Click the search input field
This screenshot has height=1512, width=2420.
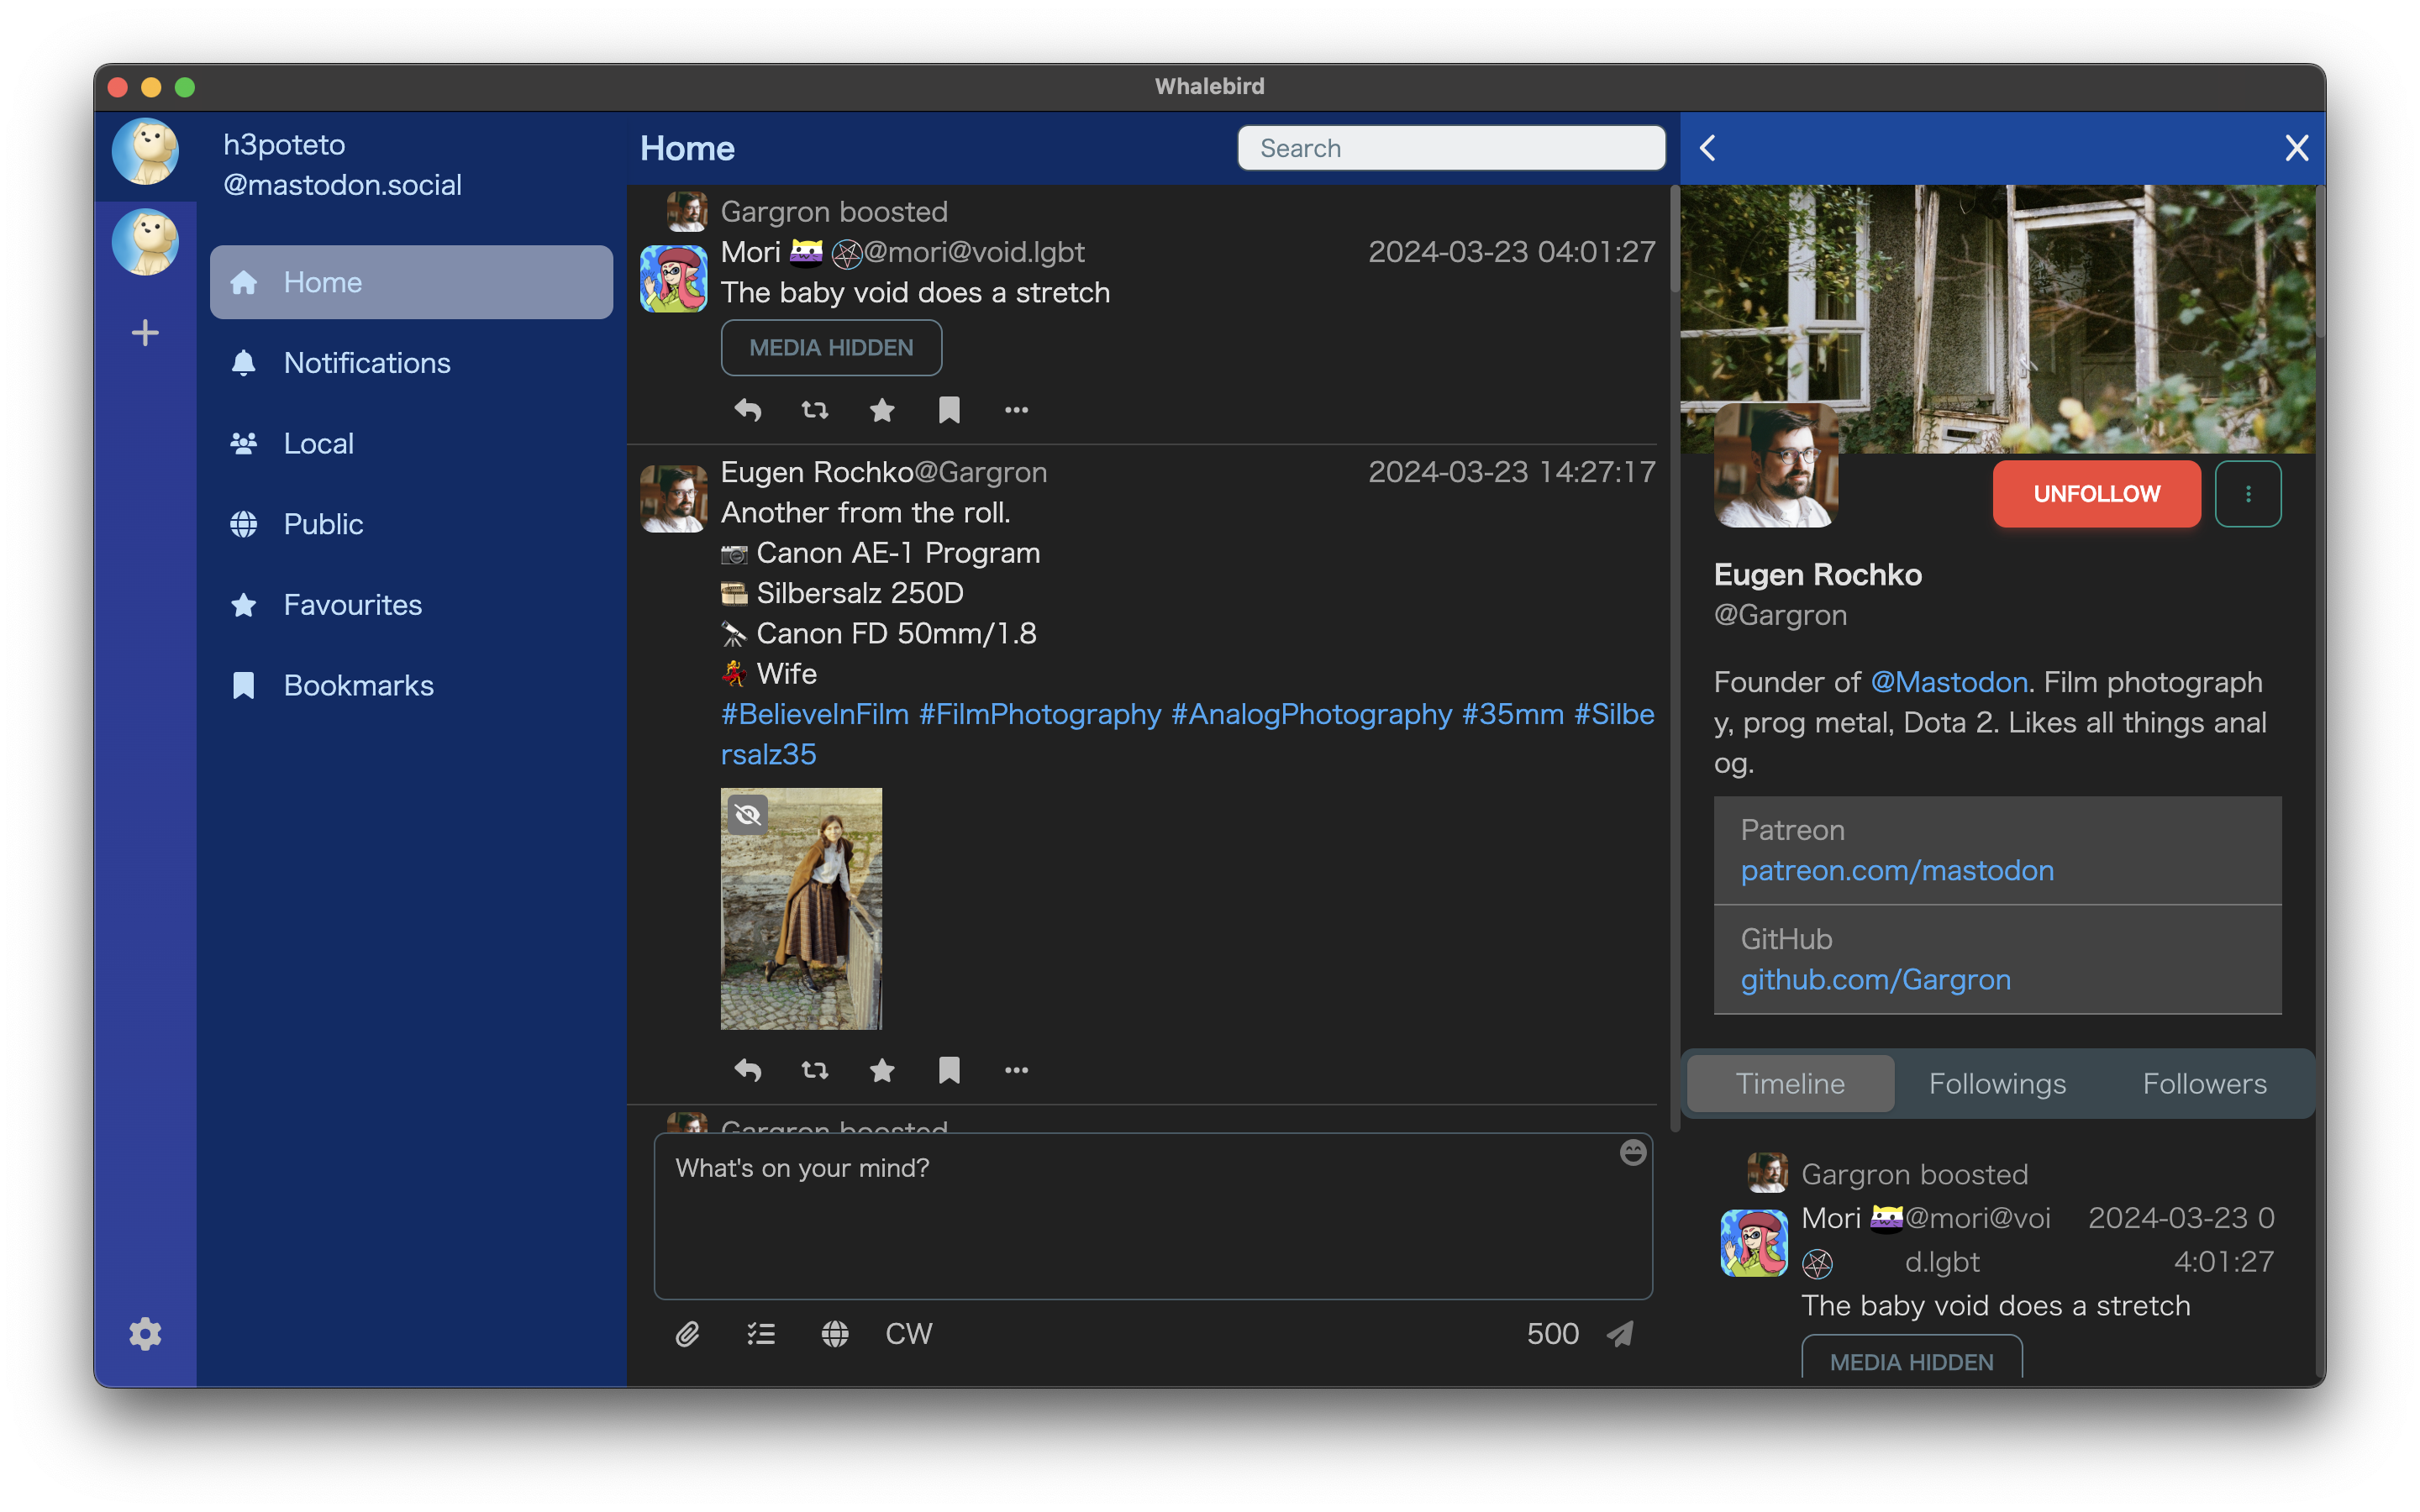click(x=1449, y=148)
